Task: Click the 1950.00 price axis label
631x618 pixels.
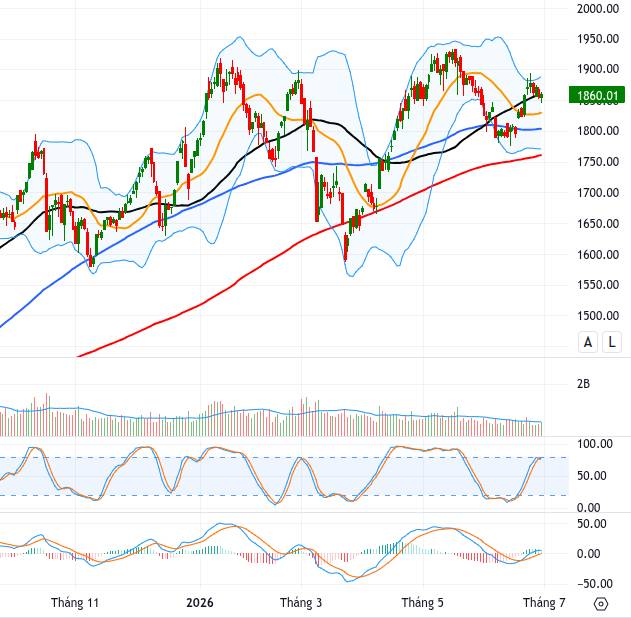Action: pos(598,39)
